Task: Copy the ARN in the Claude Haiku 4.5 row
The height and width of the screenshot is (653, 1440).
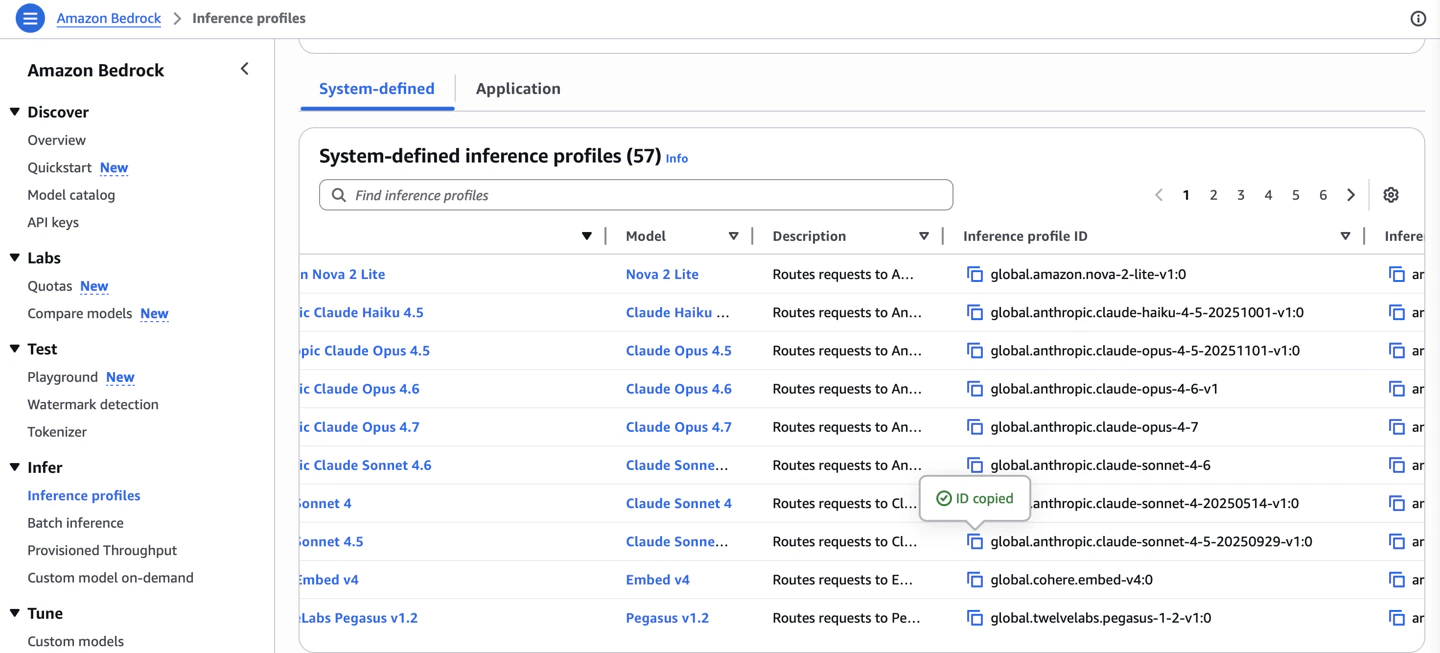Action: (x=1397, y=312)
